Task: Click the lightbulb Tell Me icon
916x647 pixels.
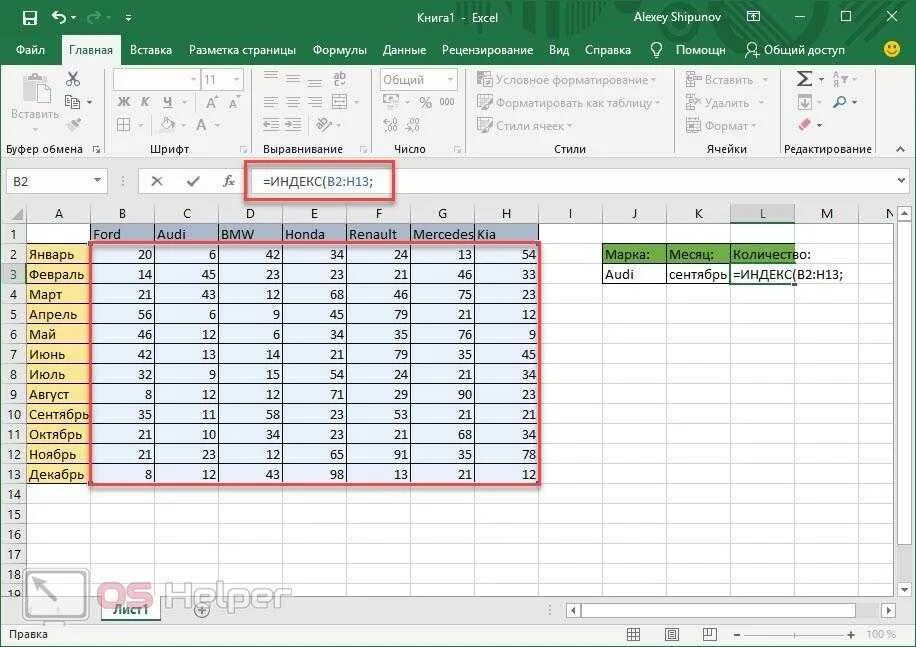Action: (657, 50)
